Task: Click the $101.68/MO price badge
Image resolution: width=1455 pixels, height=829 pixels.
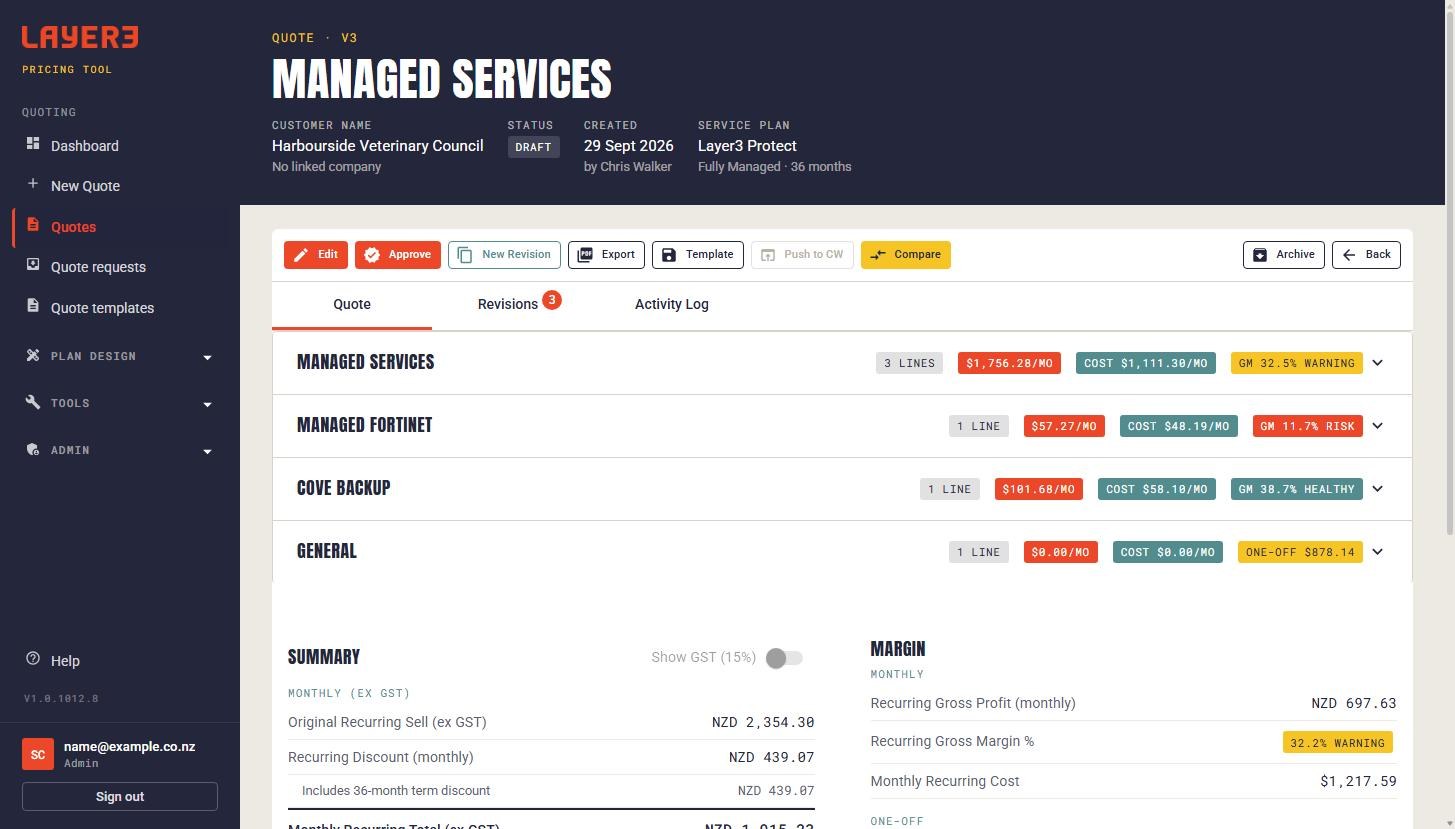Action: pos(1039,489)
